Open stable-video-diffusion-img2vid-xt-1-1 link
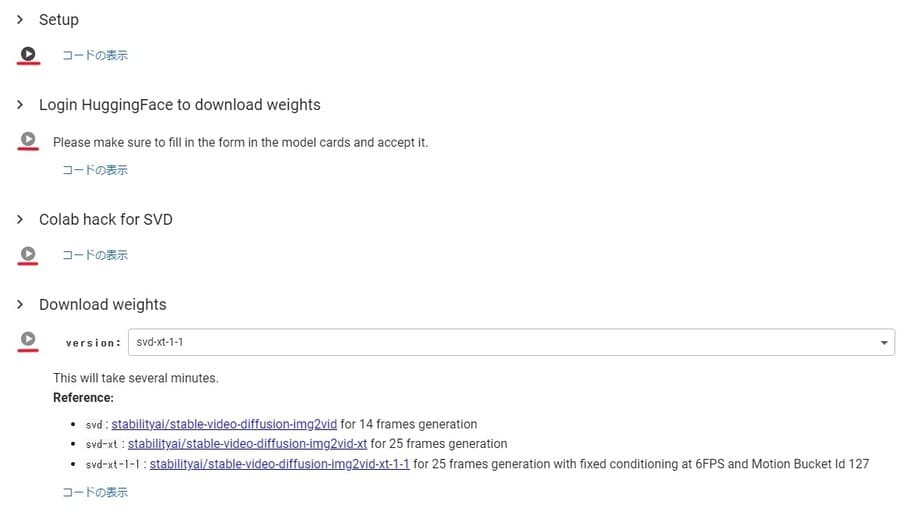The image size is (900, 519). point(280,464)
